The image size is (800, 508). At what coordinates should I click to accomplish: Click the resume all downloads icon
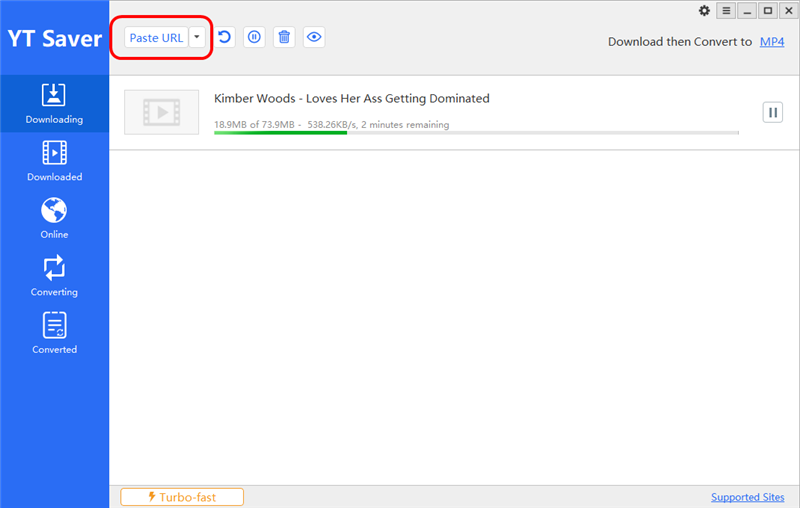coord(224,37)
